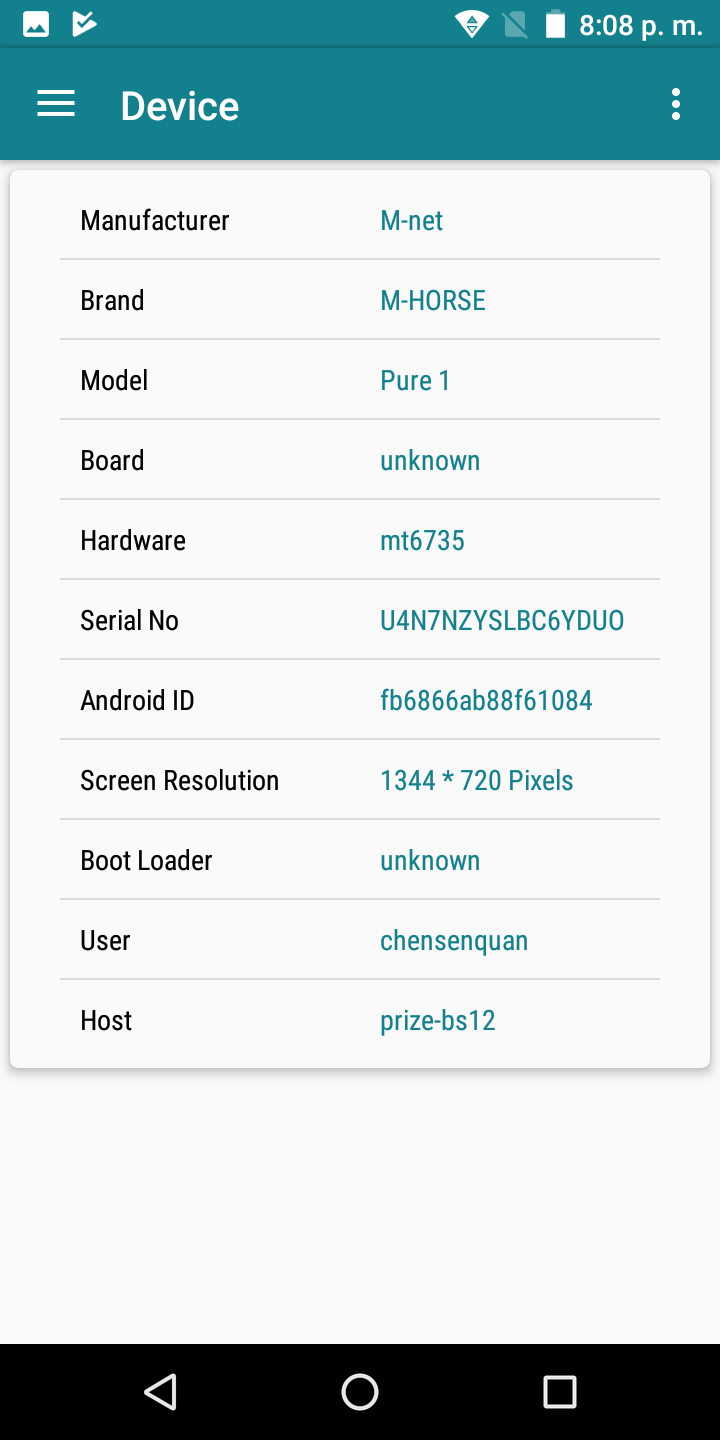The image size is (720, 1440).
Task: Tap the Android ID value fb6866ab88f61084
Action: 486,700
